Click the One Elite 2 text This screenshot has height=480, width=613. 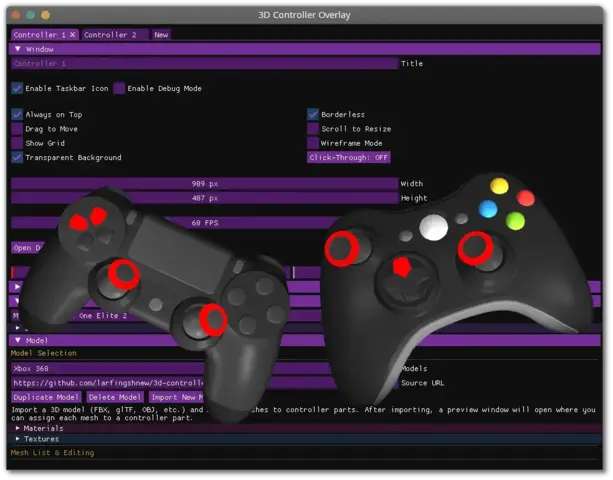click(x=103, y=316)
